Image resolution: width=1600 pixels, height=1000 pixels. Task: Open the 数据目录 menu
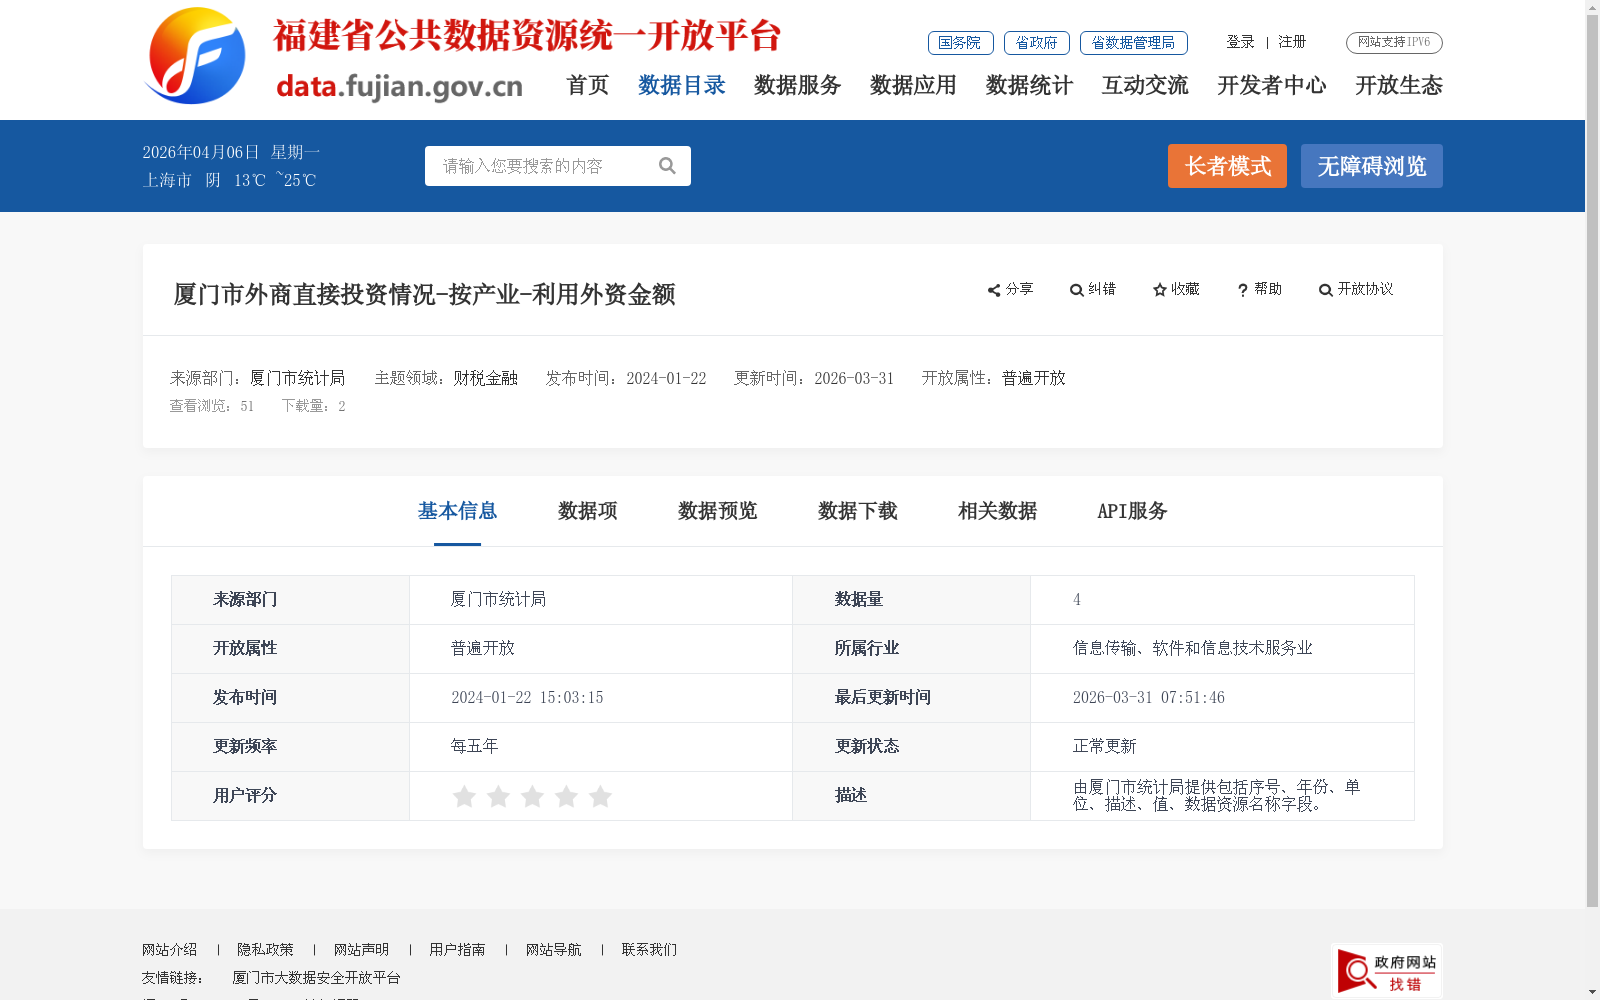tap(682, 86)
